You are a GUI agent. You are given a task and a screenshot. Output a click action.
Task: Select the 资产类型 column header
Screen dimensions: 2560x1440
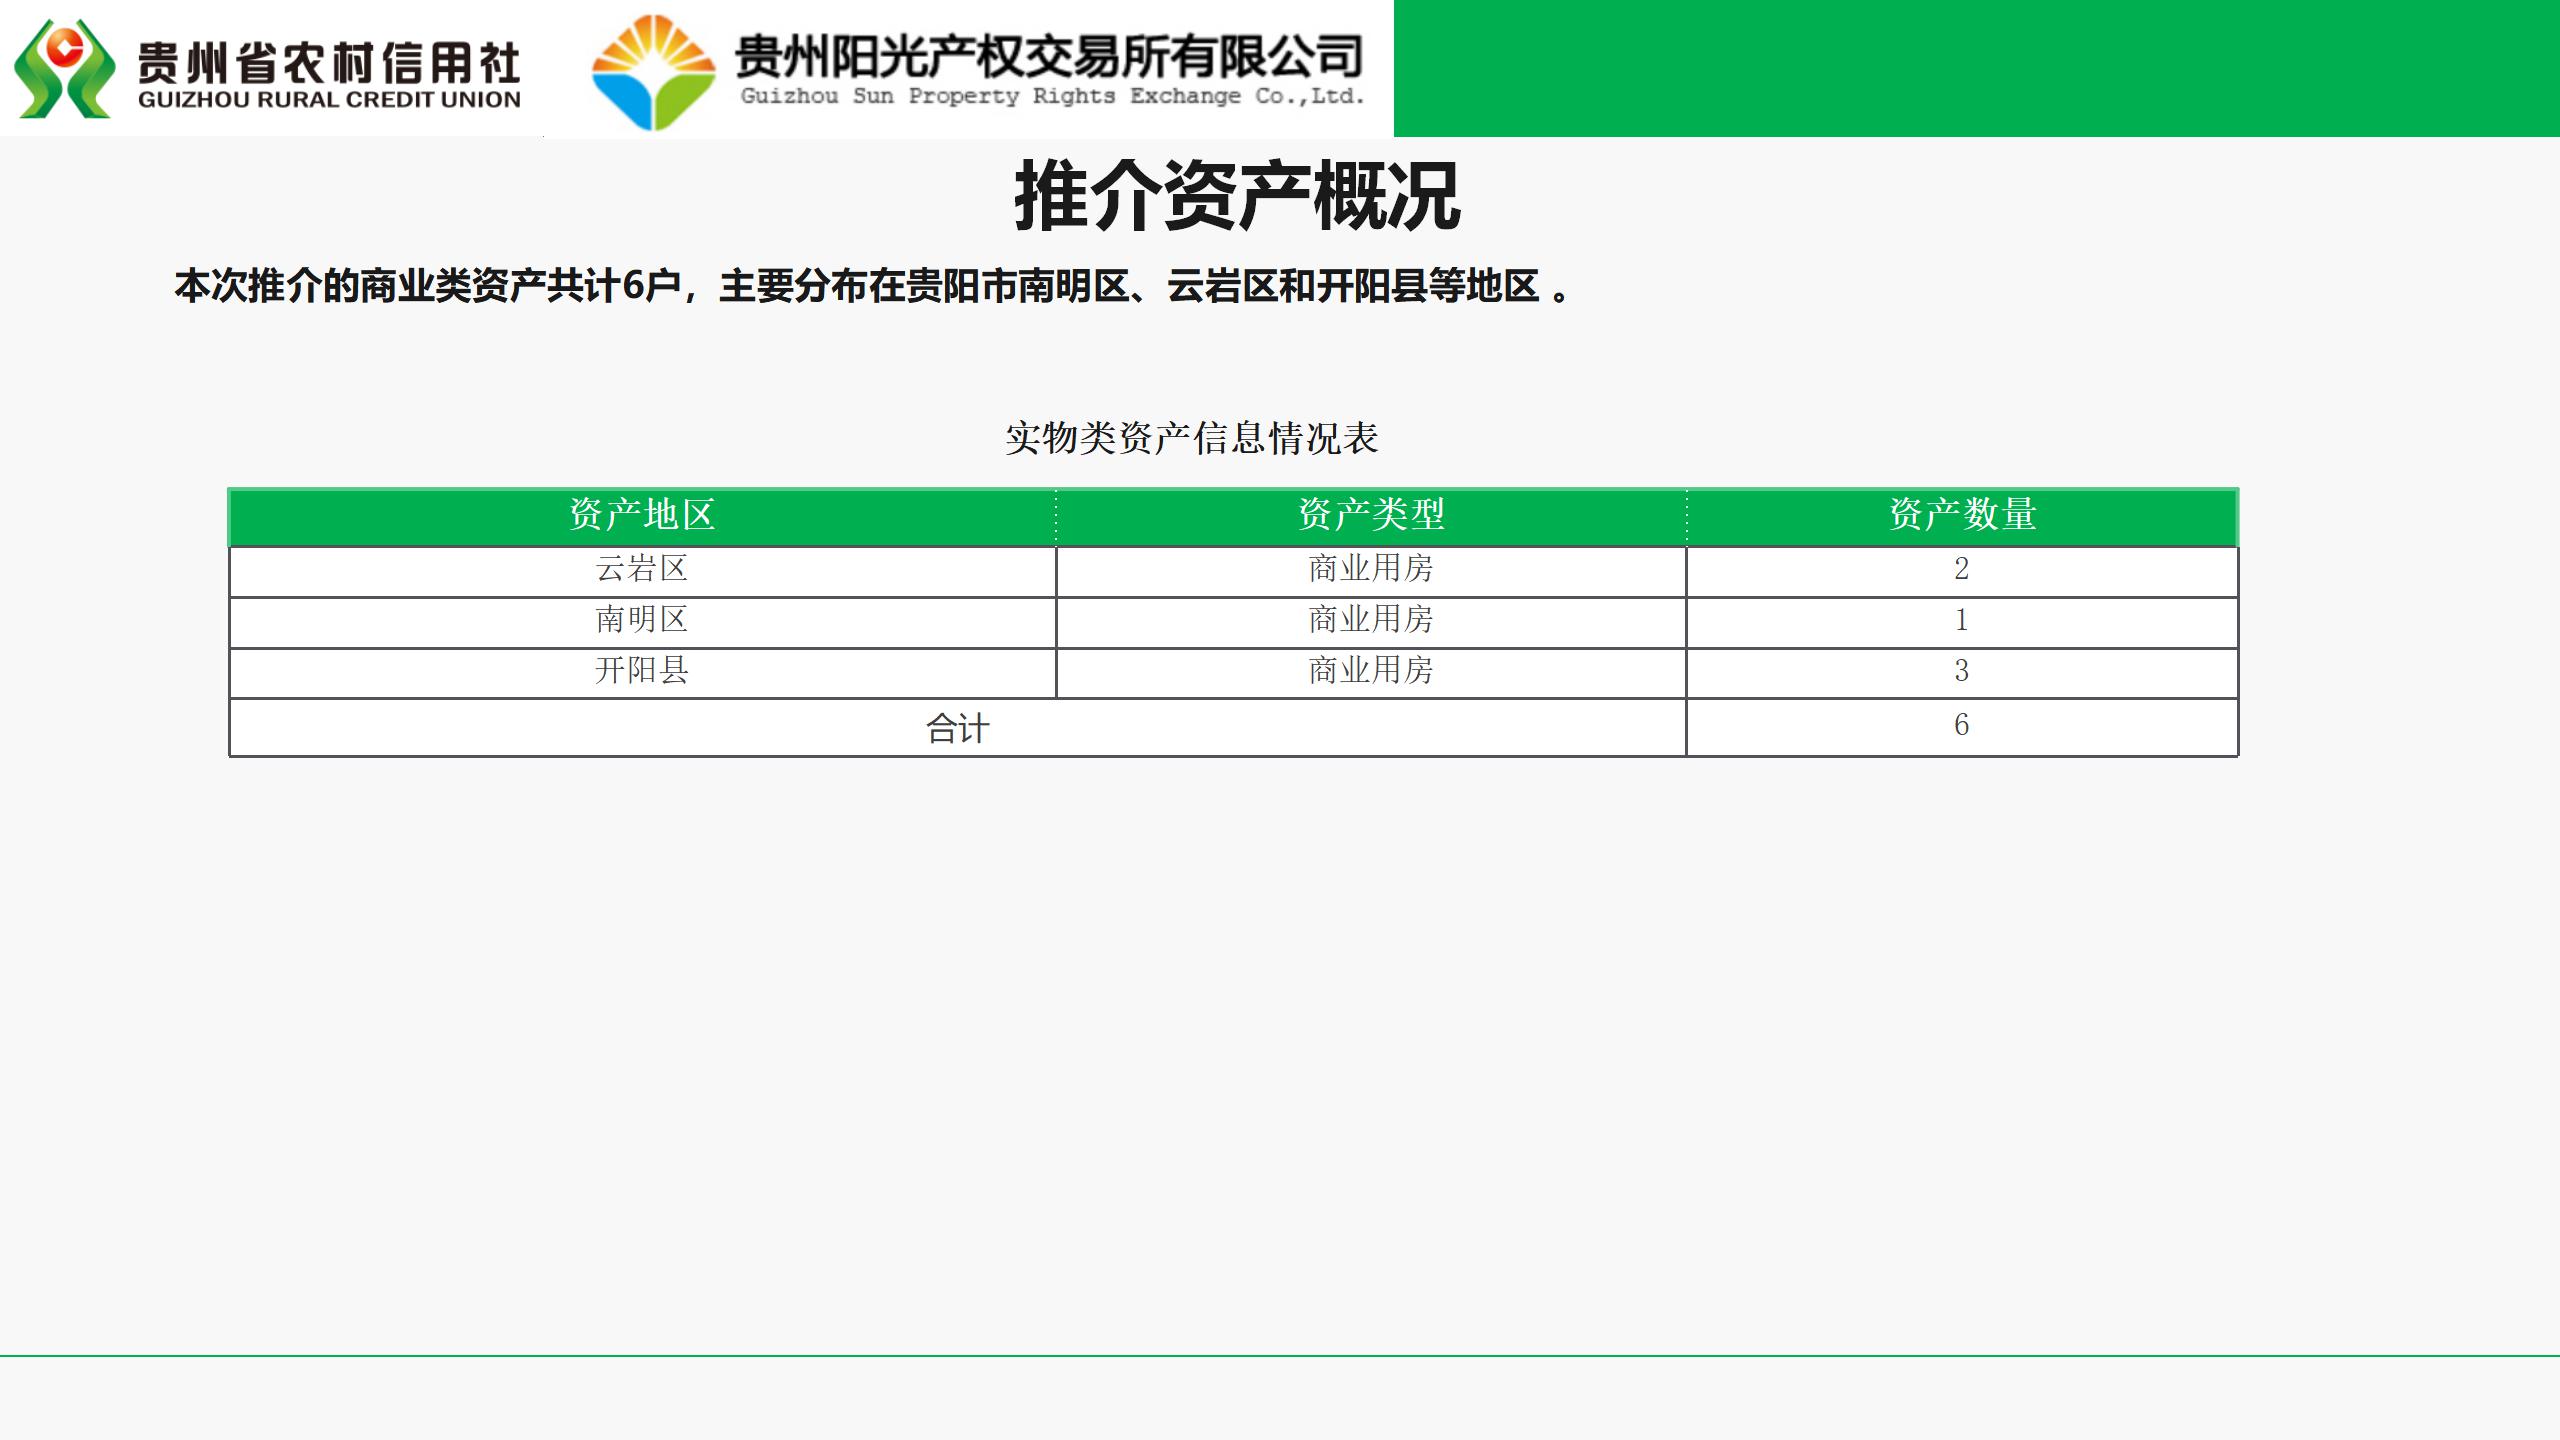tap(1371, 515)
